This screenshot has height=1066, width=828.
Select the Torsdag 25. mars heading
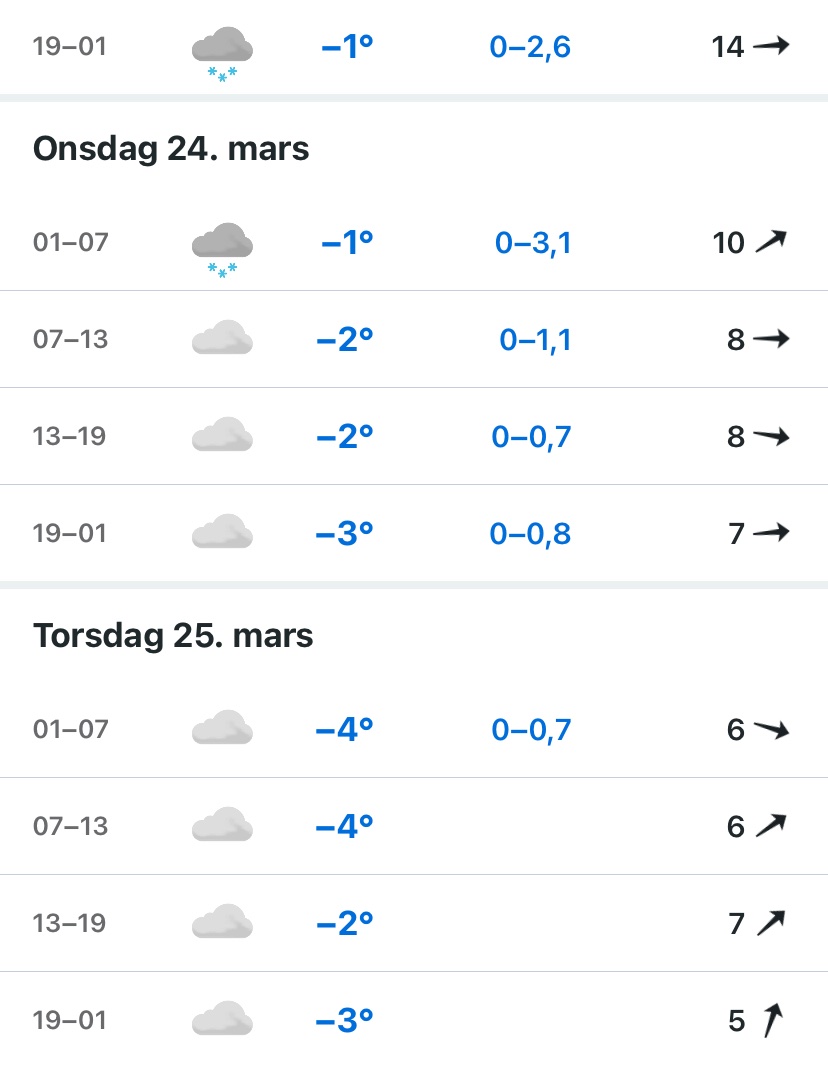click(173, 635)
